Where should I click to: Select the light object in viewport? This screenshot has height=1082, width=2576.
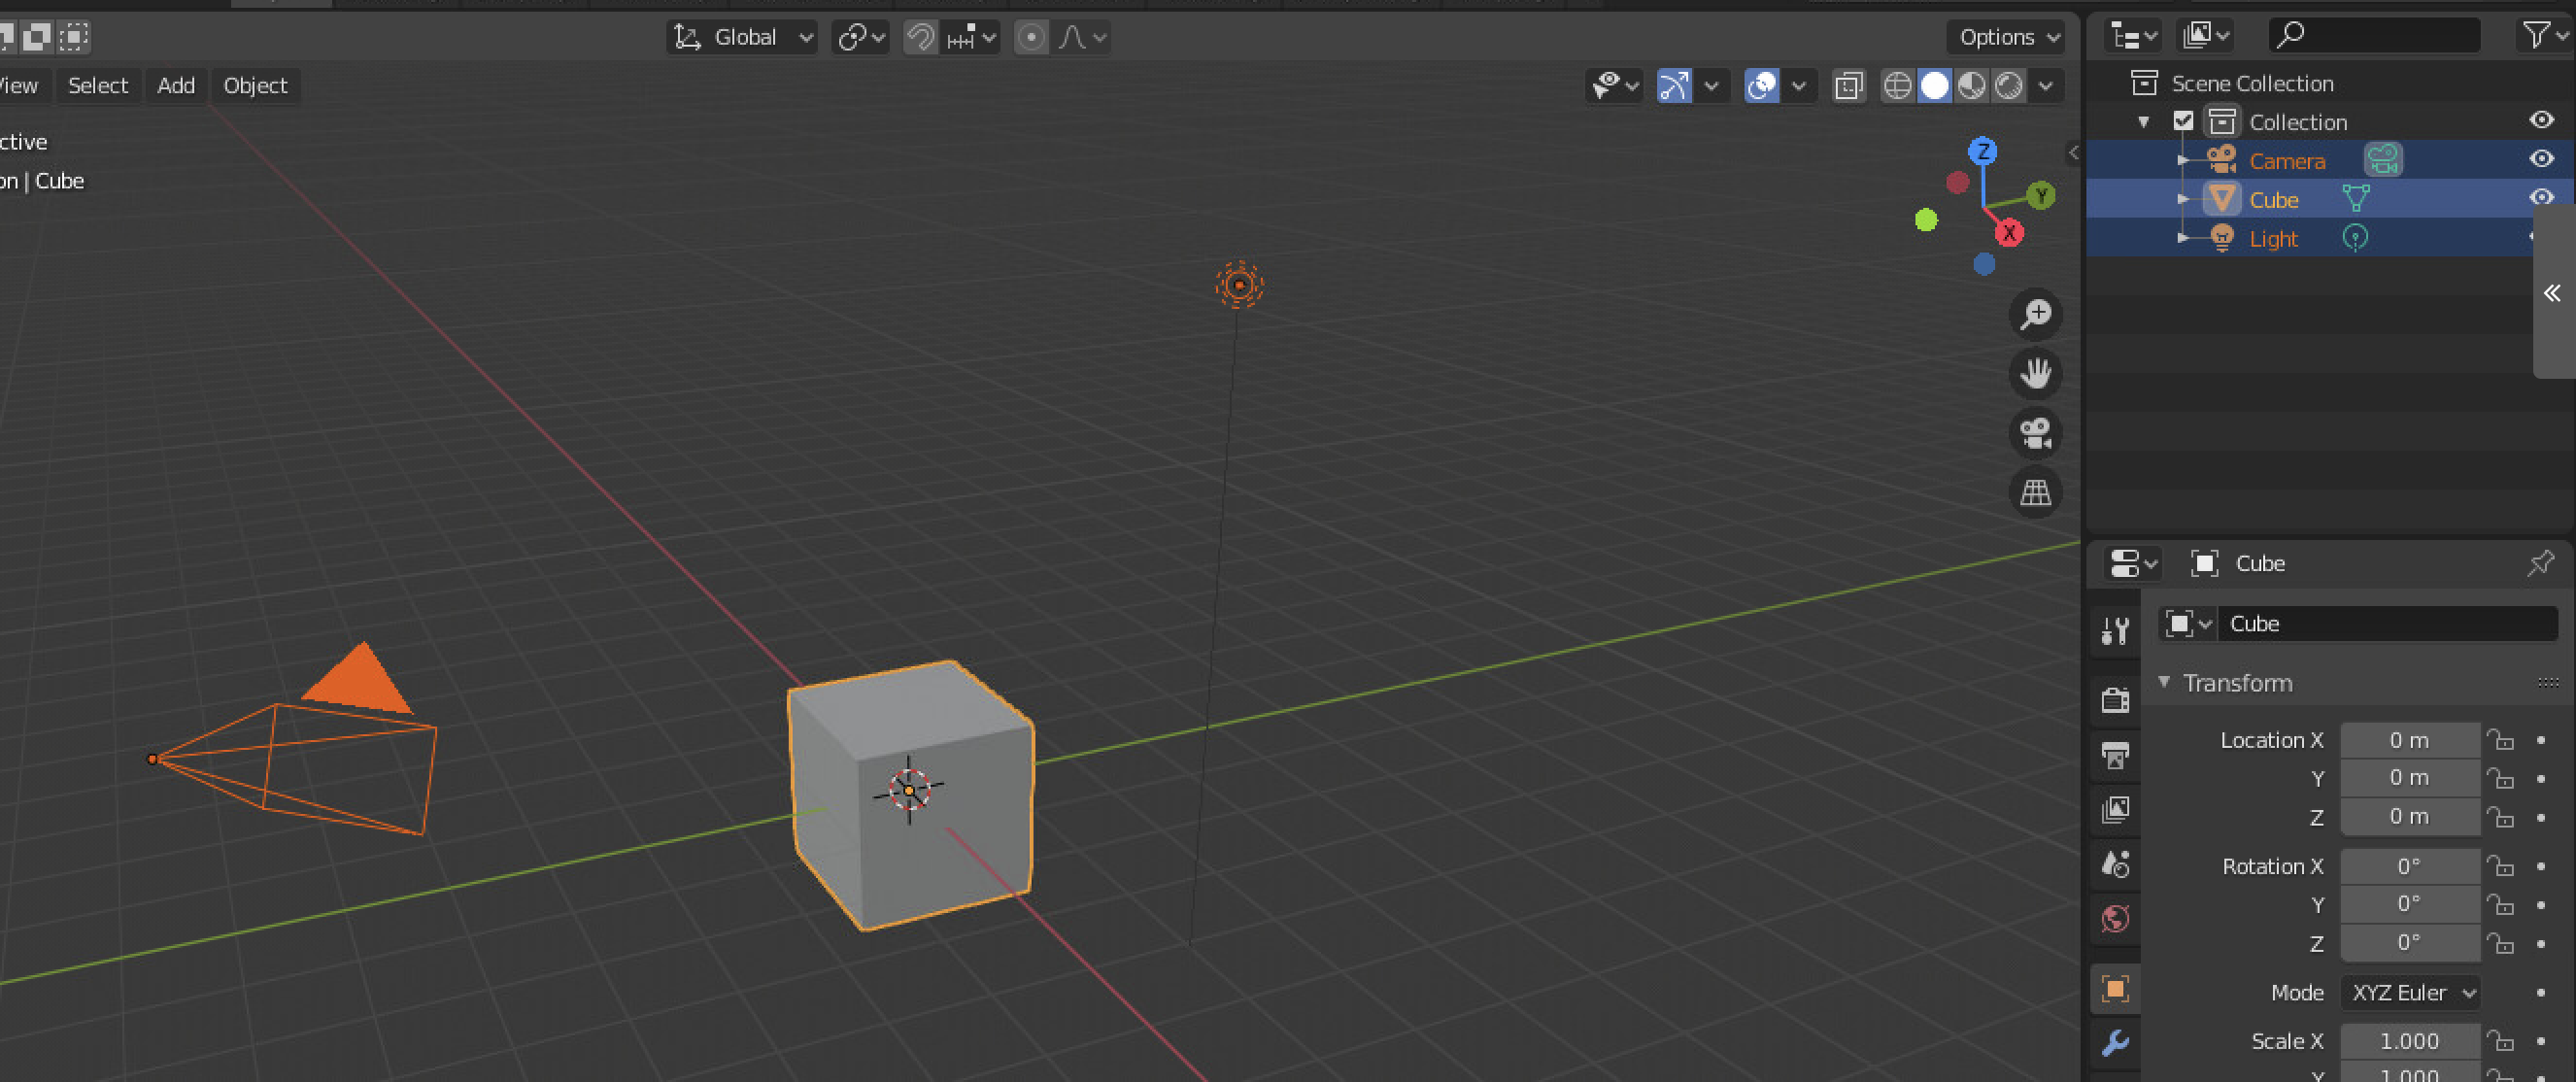point(1240,285)
